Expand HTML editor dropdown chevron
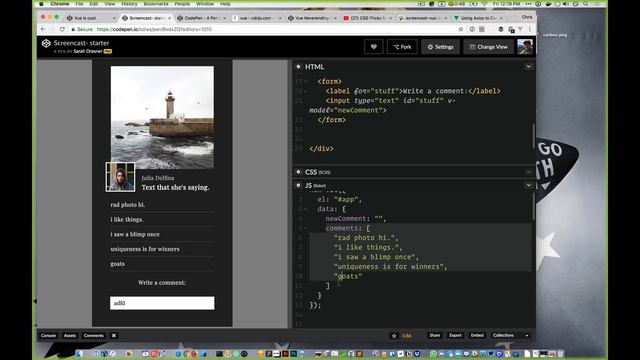Viewport: 640px width, 360px height. coord(529,67)
